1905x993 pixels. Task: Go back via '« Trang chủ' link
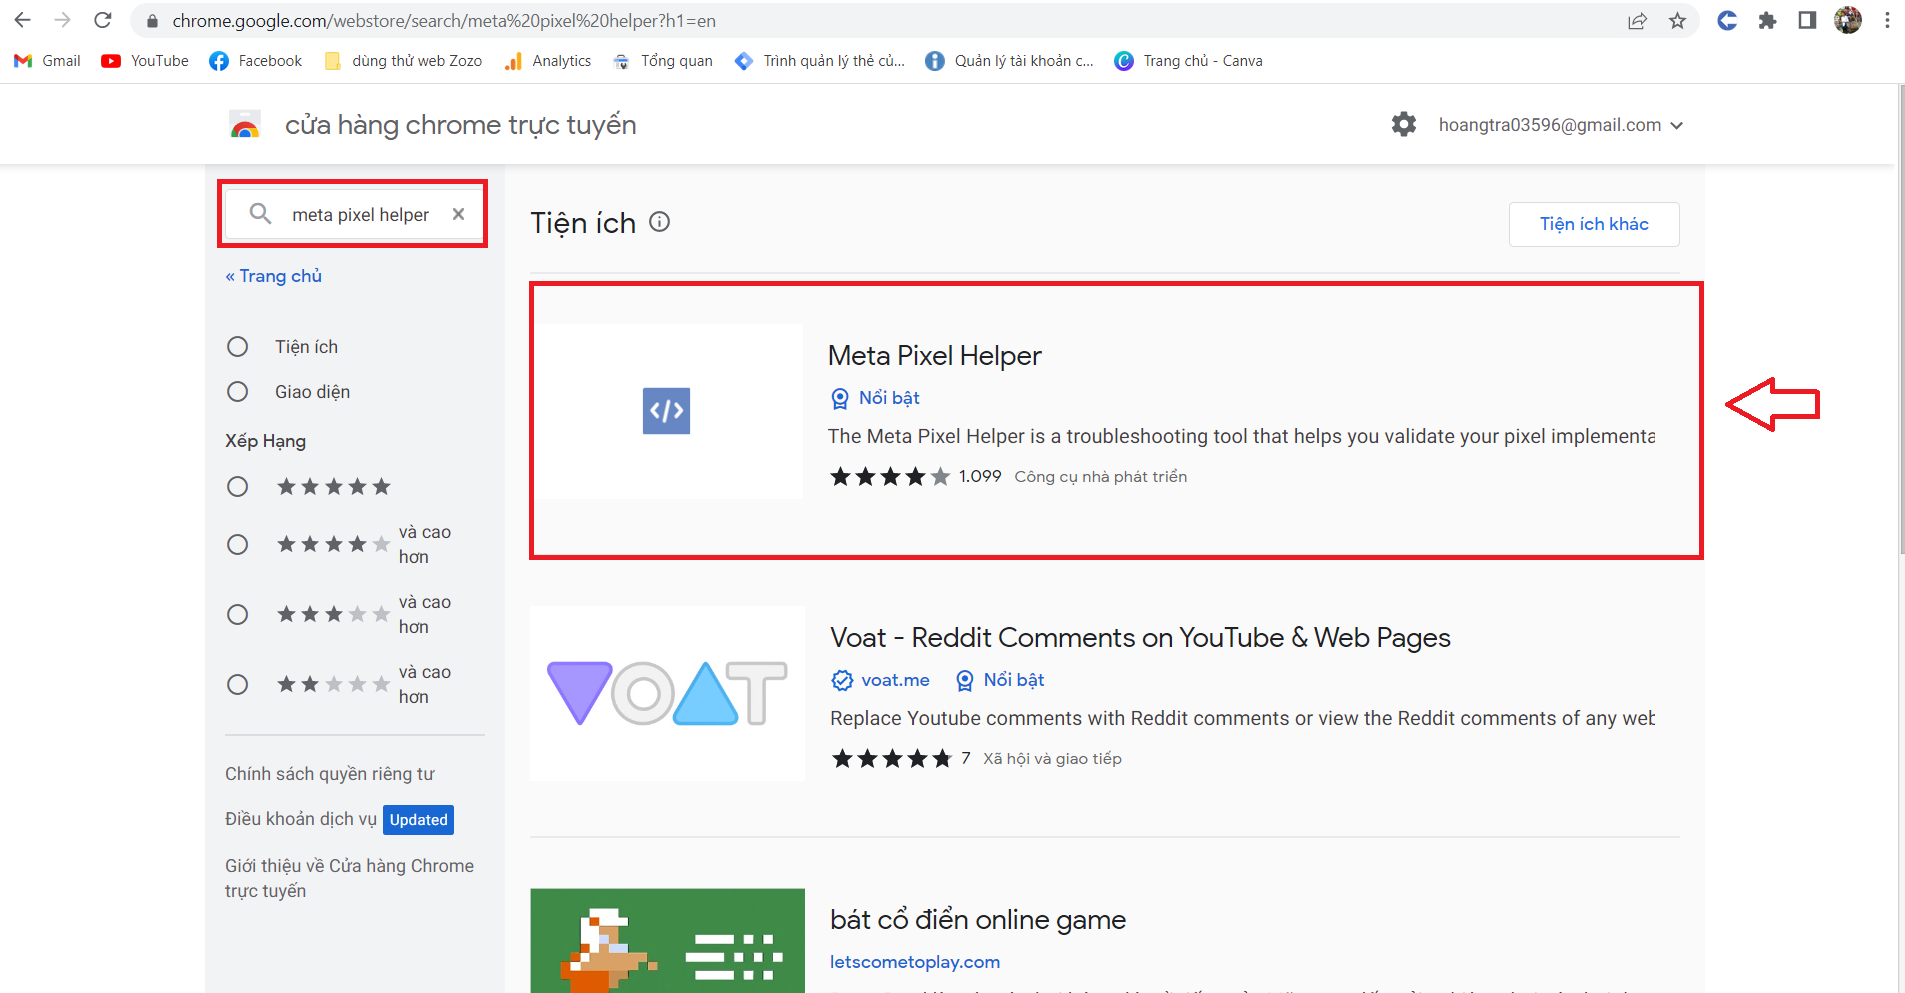(273, 276)
